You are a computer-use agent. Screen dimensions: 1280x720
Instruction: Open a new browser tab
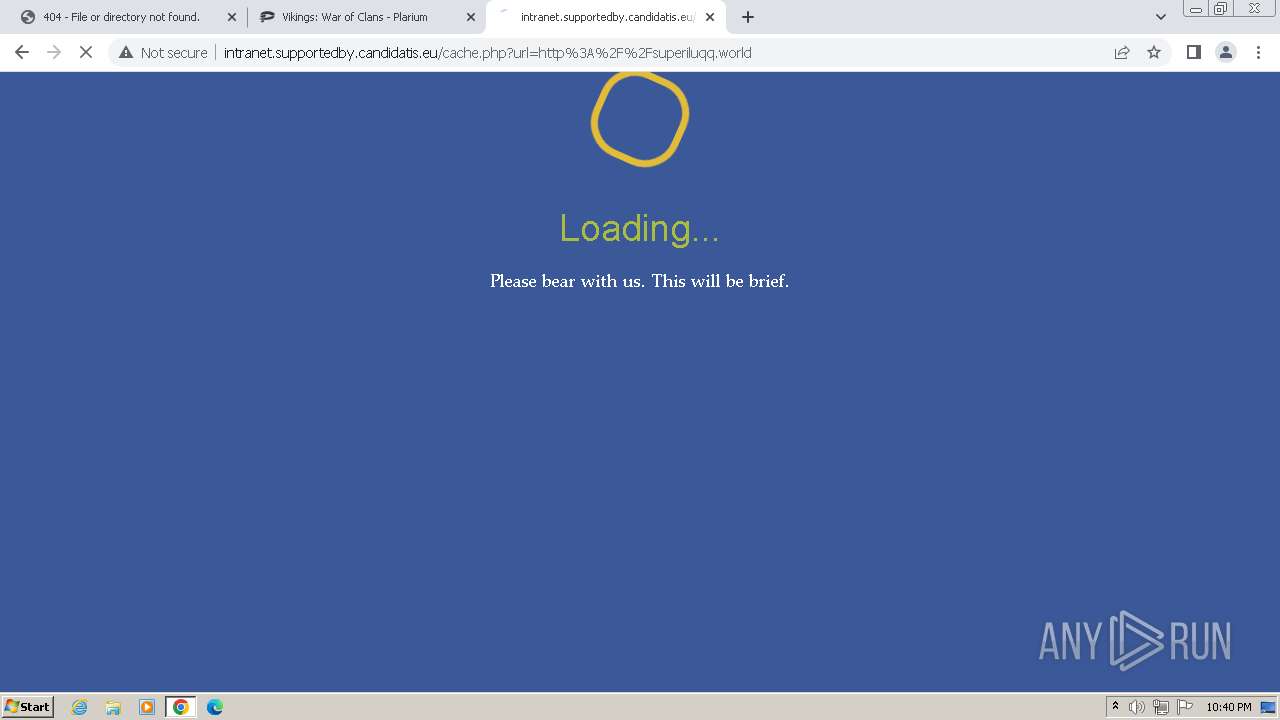coord(747,17)
